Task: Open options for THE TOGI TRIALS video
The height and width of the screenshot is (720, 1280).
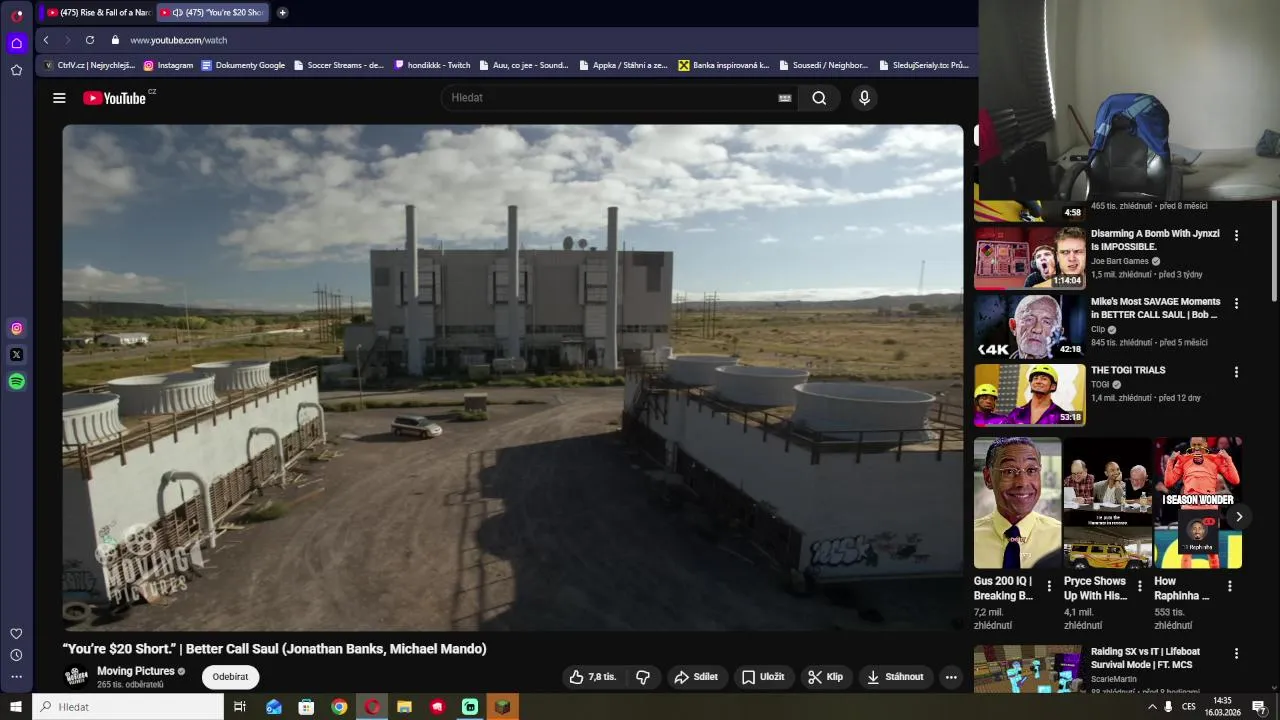Action: (x=1236, y=372)
